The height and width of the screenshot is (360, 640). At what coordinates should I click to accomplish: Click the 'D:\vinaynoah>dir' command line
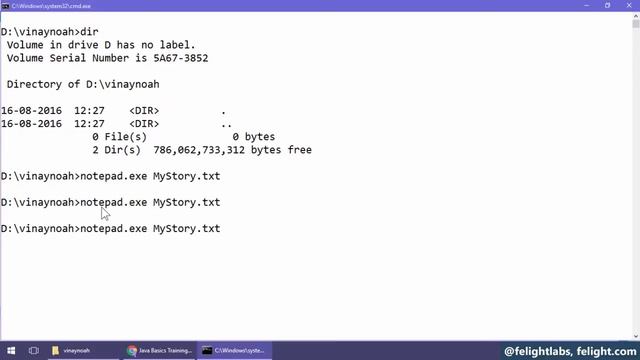click(49, 32)
